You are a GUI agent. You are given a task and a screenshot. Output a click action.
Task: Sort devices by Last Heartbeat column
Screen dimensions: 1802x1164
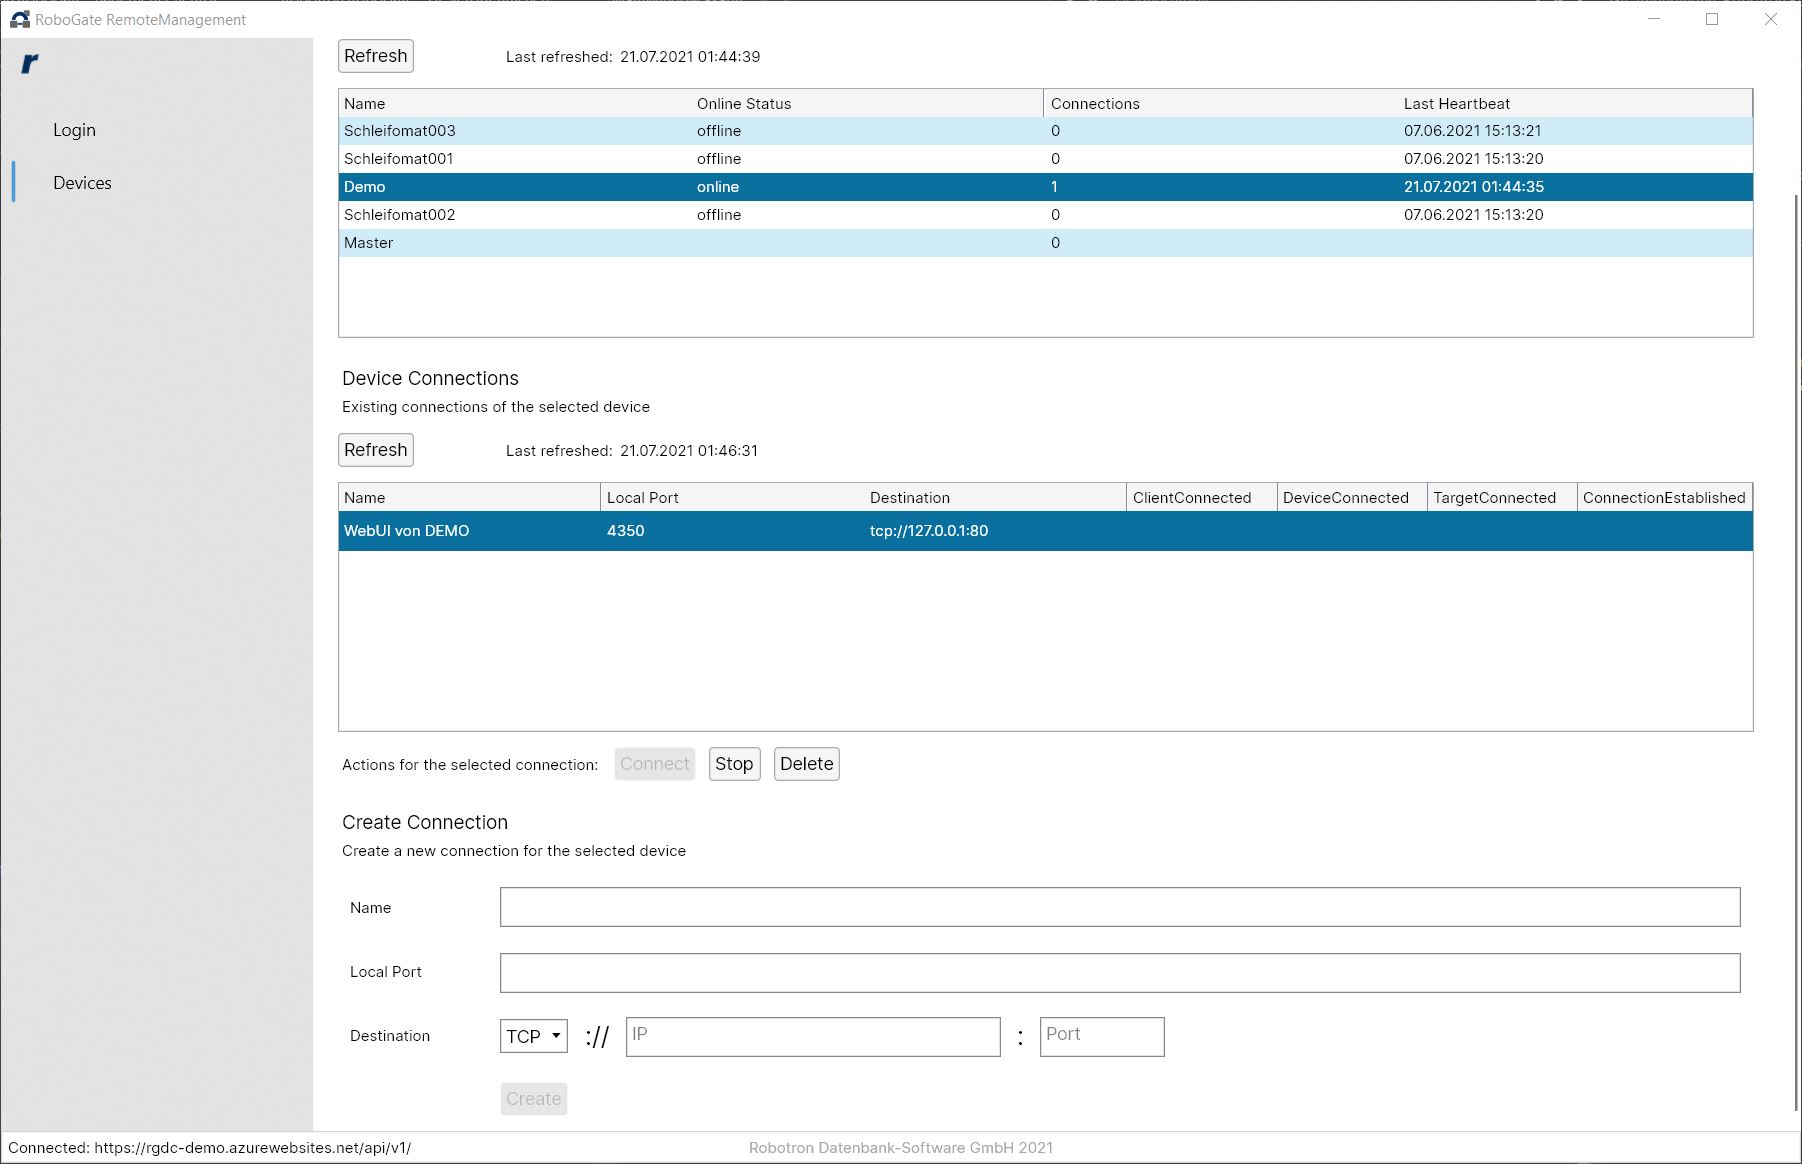tap(1456, 104)
